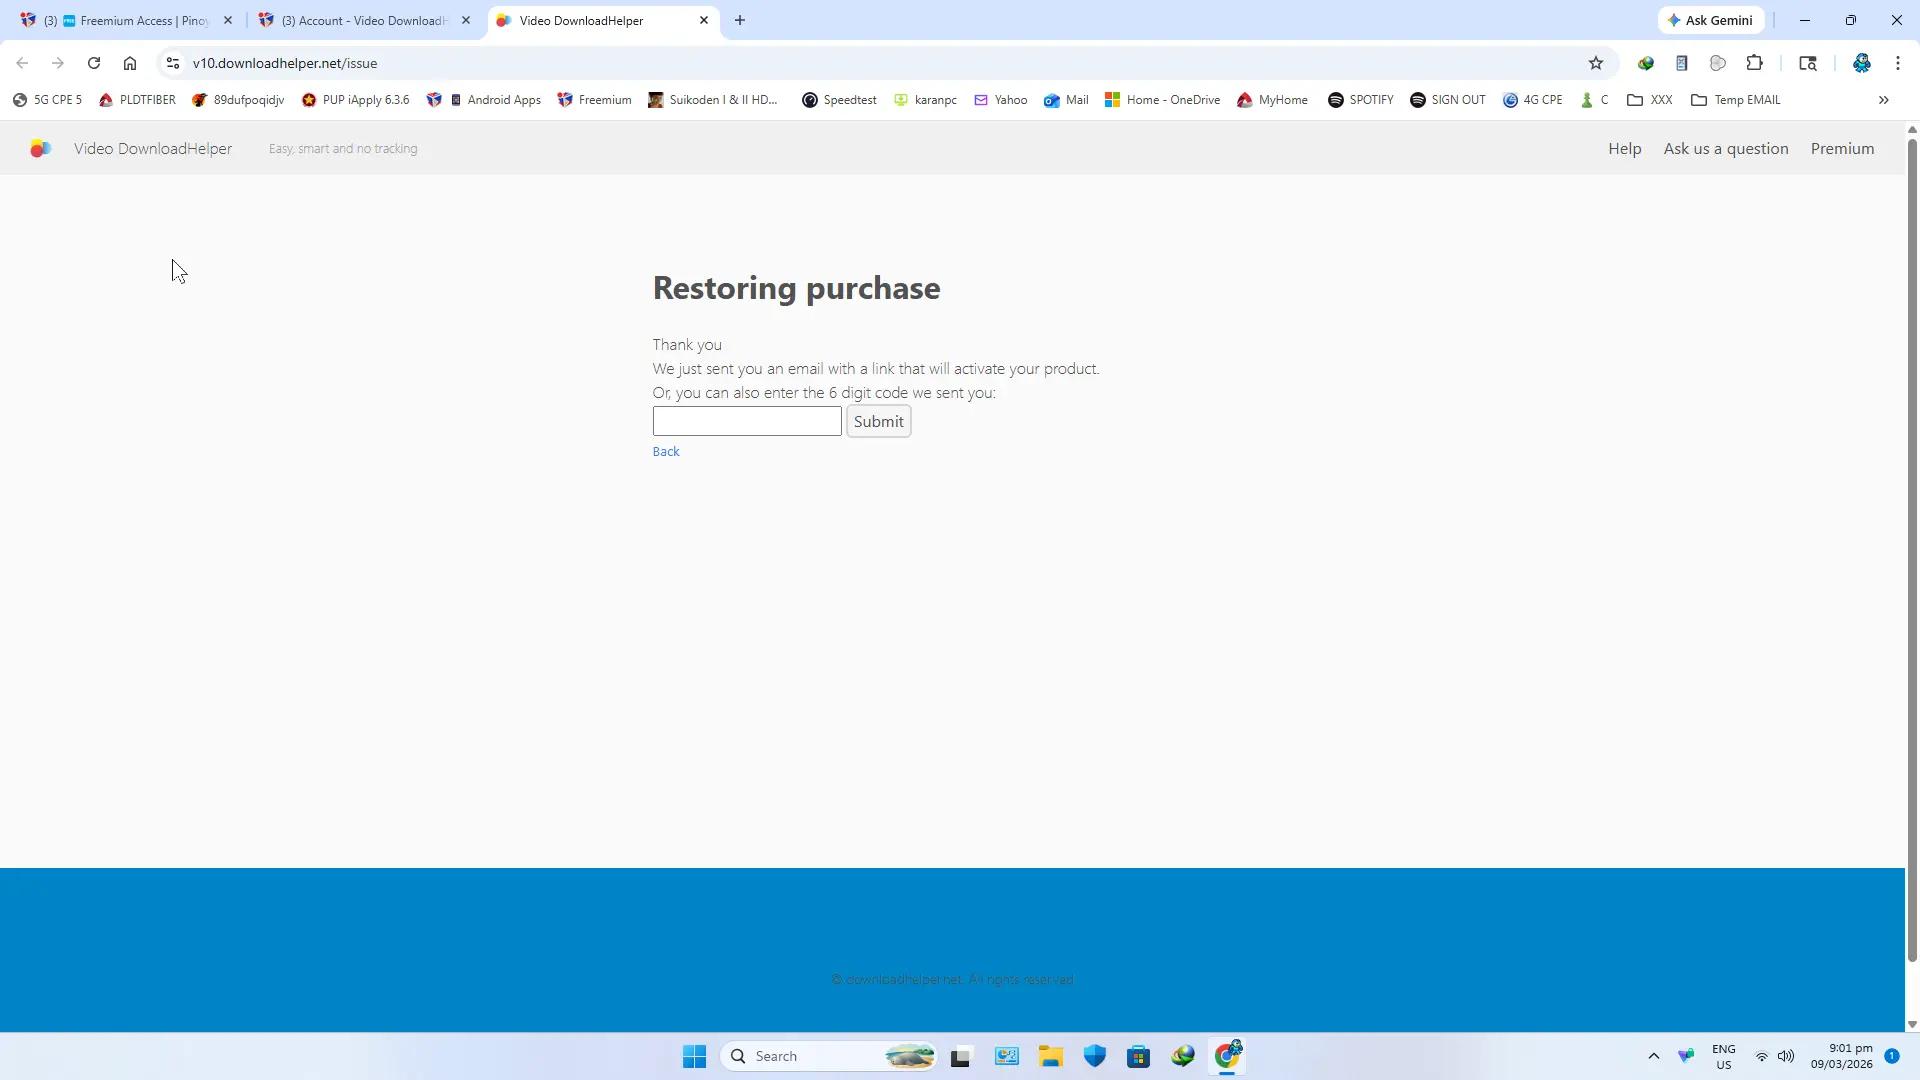The height and width of the screenshot is (1080, 1920).
Task: Expand the XXX bookmarks folder
Action: click(1650, 100)
